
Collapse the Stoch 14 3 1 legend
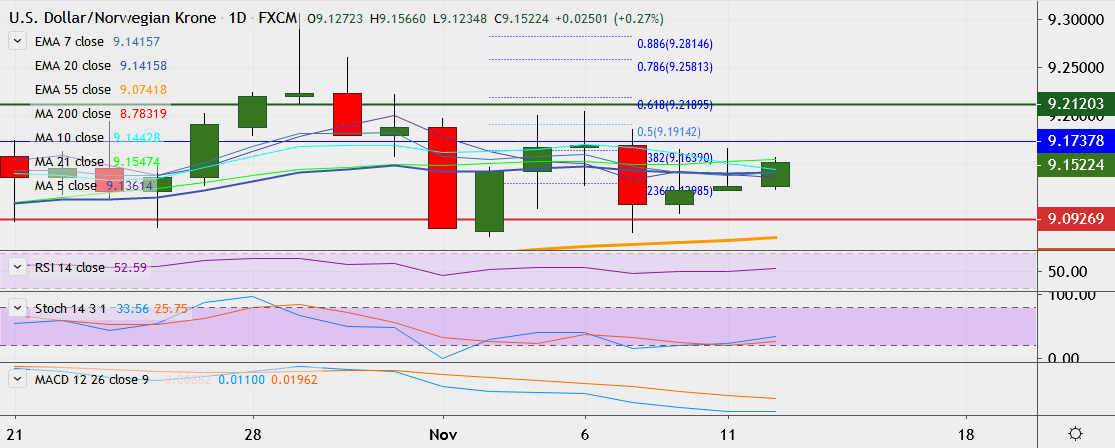tap(17, 309)
